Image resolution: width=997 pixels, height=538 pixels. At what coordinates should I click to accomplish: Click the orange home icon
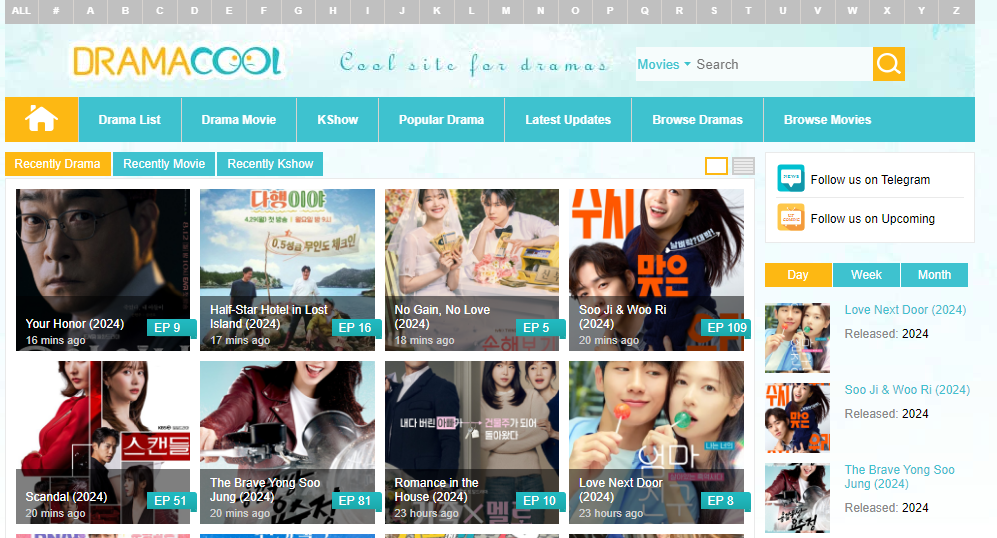click(41, 119)
